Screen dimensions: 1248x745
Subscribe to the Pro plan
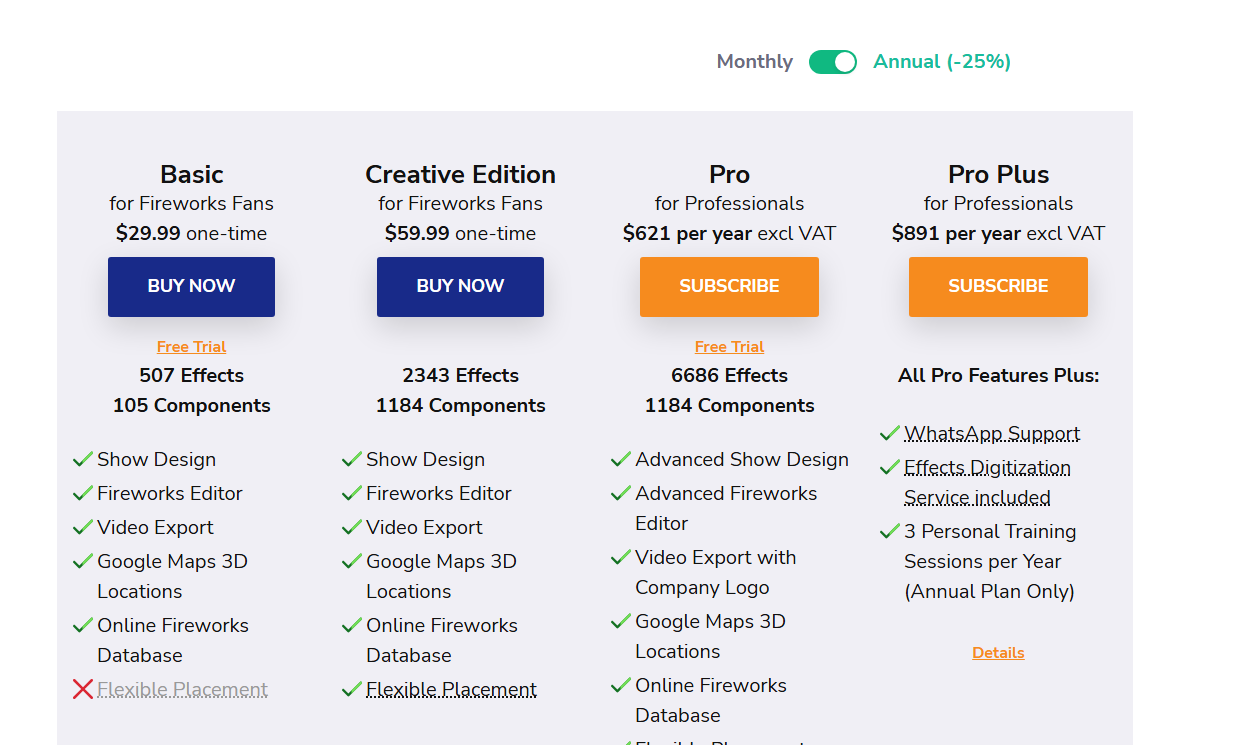pos(729,287)
